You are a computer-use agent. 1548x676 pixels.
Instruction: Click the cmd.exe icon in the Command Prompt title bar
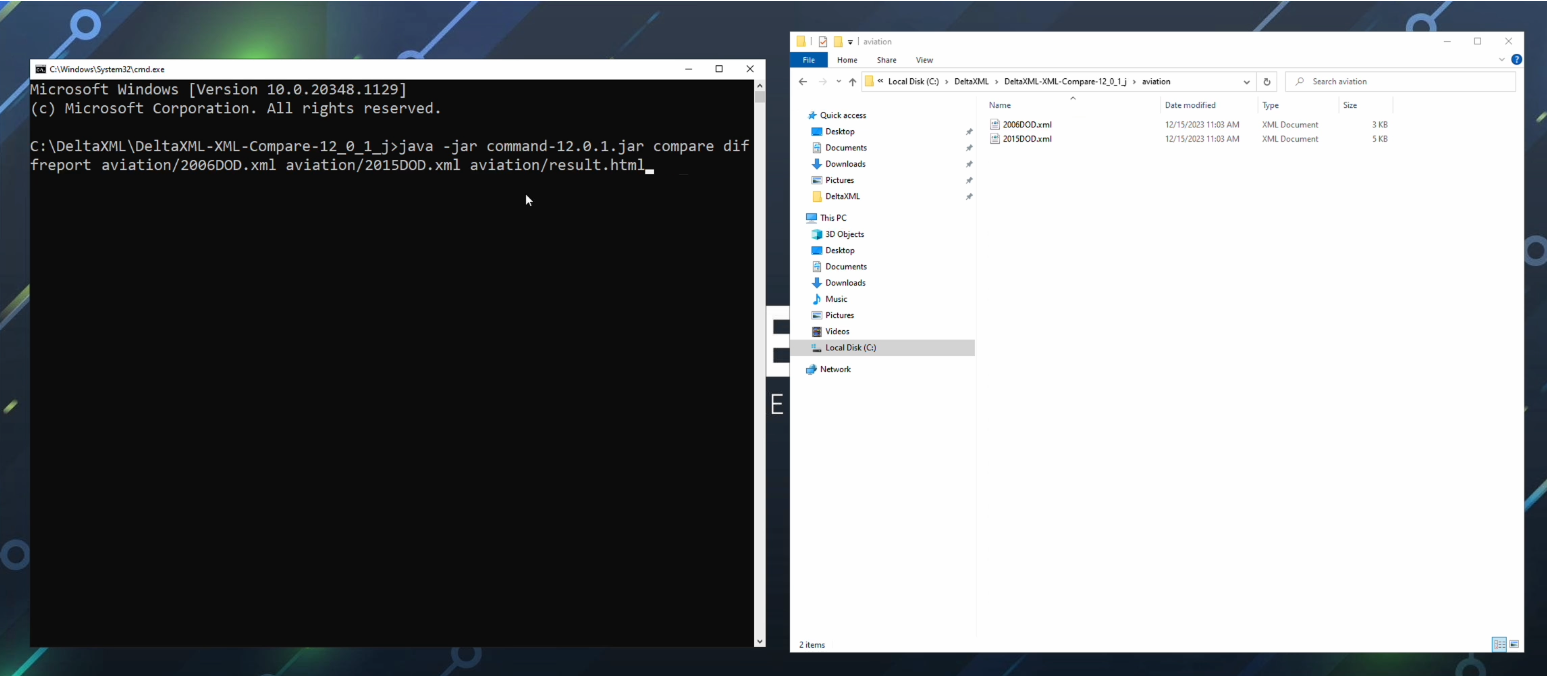[x=40, y=69]
